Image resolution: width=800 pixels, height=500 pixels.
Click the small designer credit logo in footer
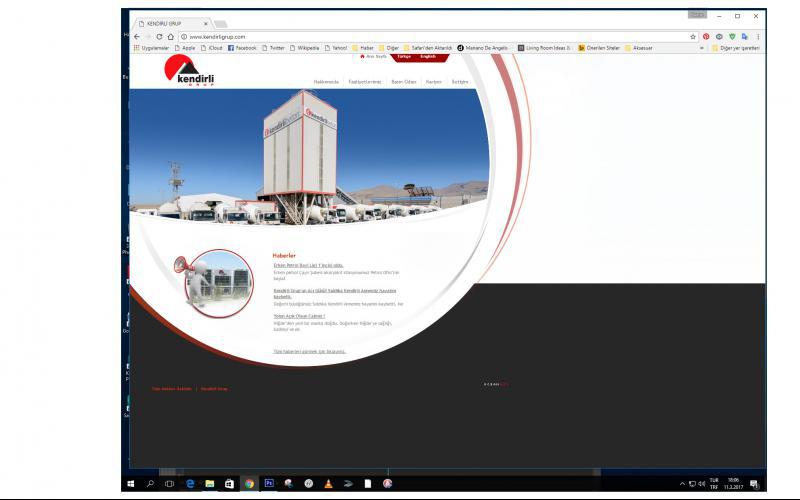click(x=496, y=384)
